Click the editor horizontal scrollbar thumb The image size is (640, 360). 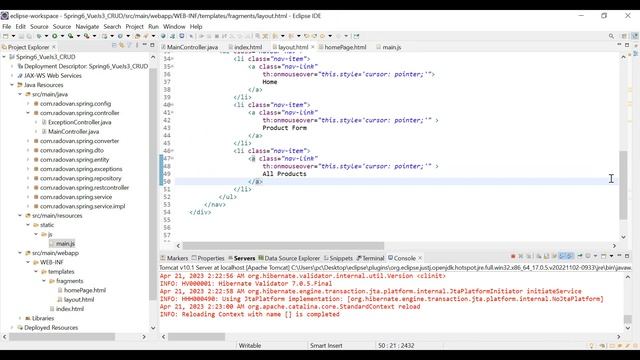click(283, 246)
